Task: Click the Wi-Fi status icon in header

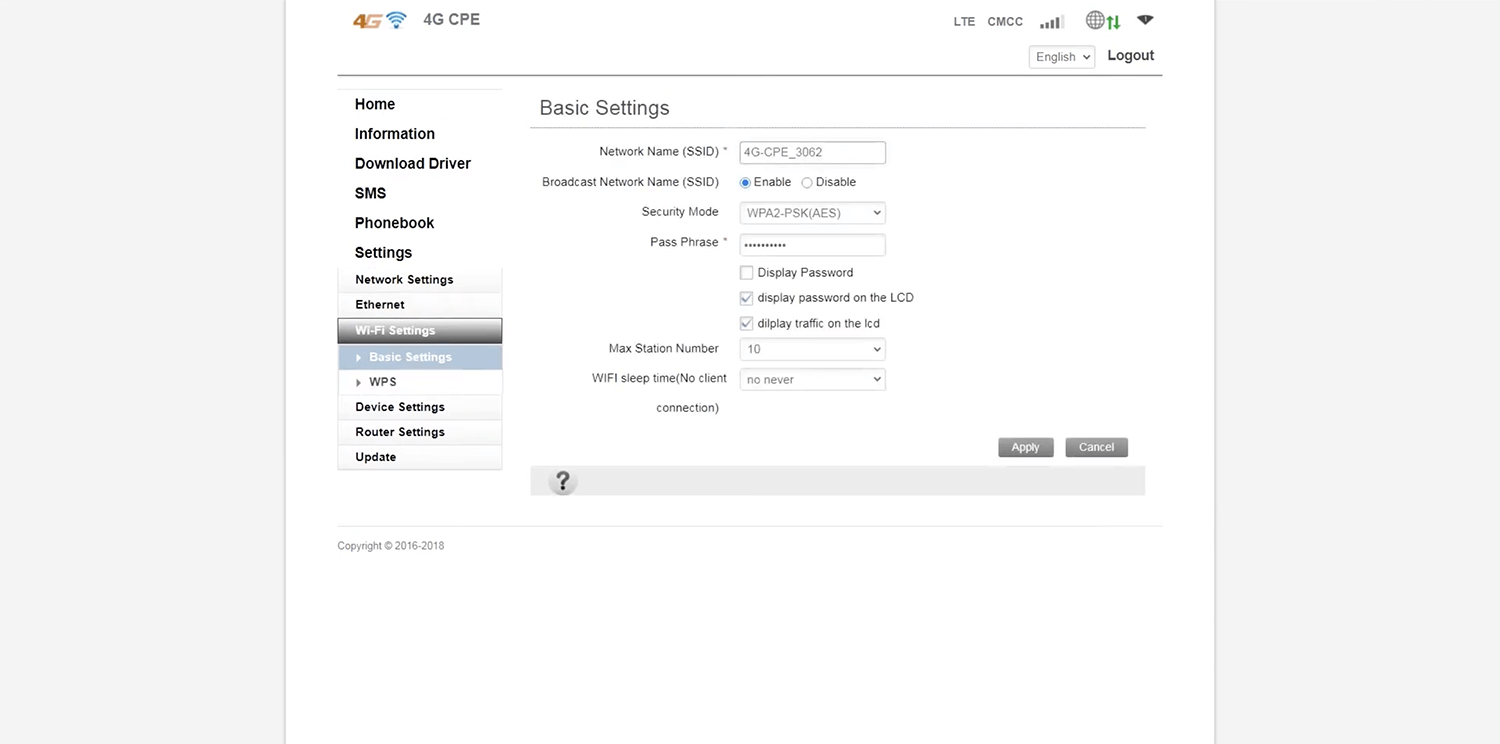Action: (x=1146, y=20)
